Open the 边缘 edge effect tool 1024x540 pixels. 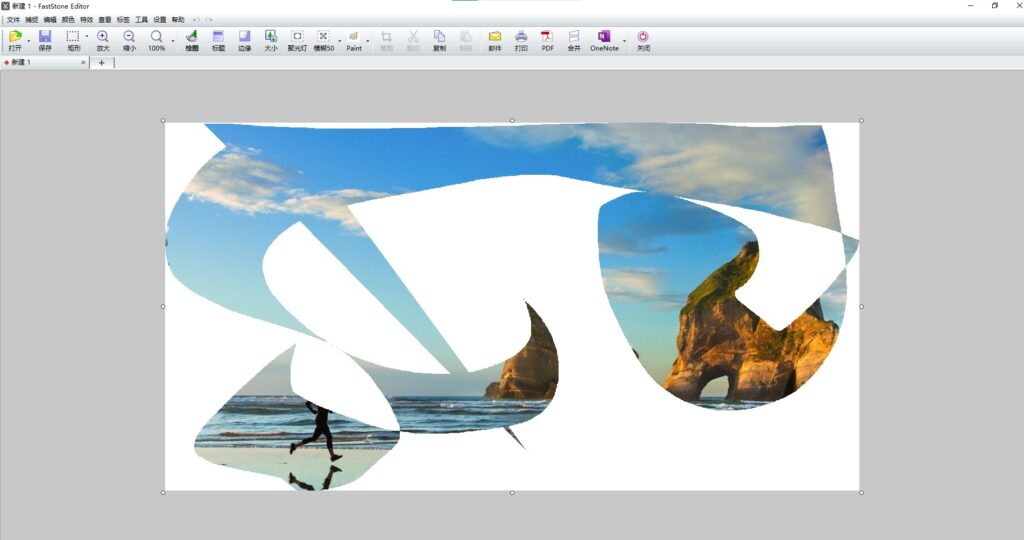click(x=244, y=40)
